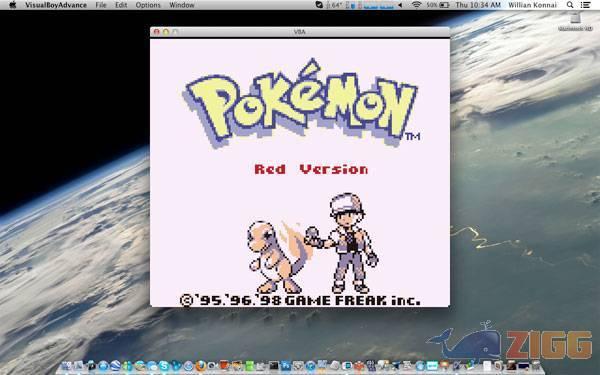Image resolution: width=600 pixels, height=375 pixels.
Task: Click the VBA window title bar
Action: 300,32
